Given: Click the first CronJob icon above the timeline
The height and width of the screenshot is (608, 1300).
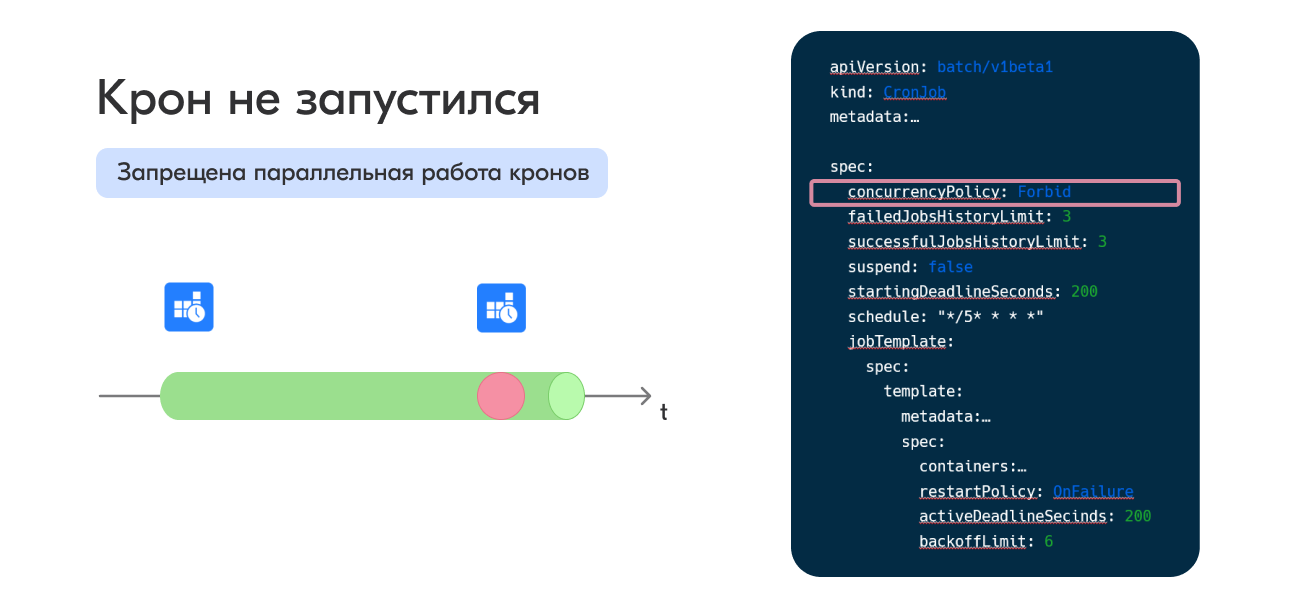Looking at the screenshot, I should (x=189, y=307).
